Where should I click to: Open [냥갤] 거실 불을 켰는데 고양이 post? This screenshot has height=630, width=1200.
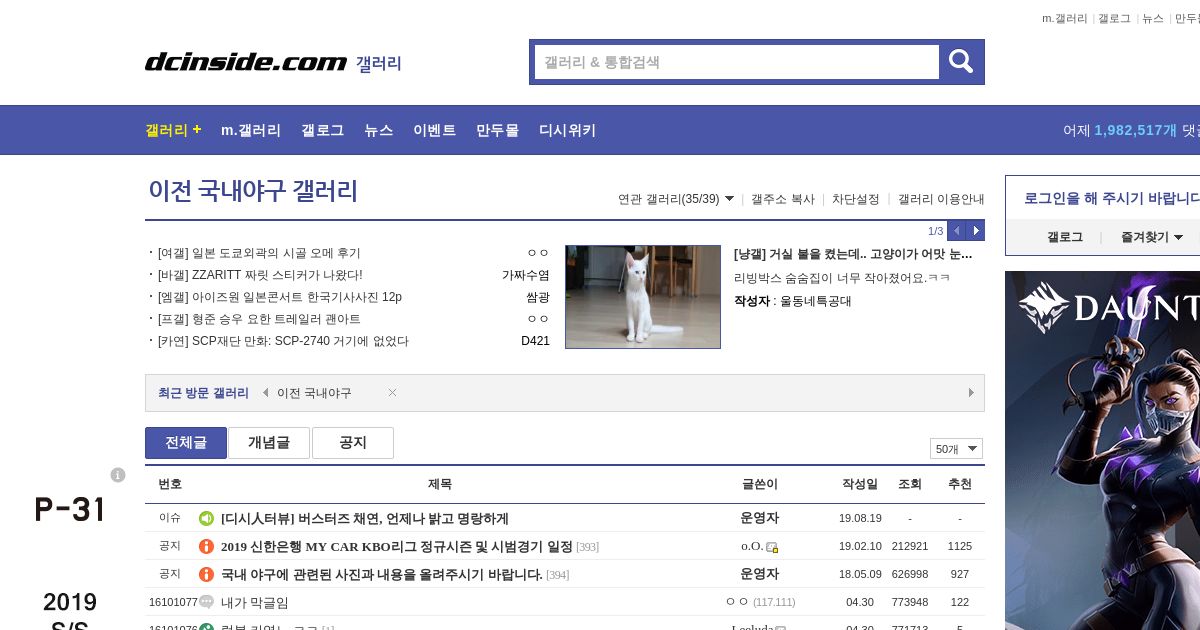853,255
